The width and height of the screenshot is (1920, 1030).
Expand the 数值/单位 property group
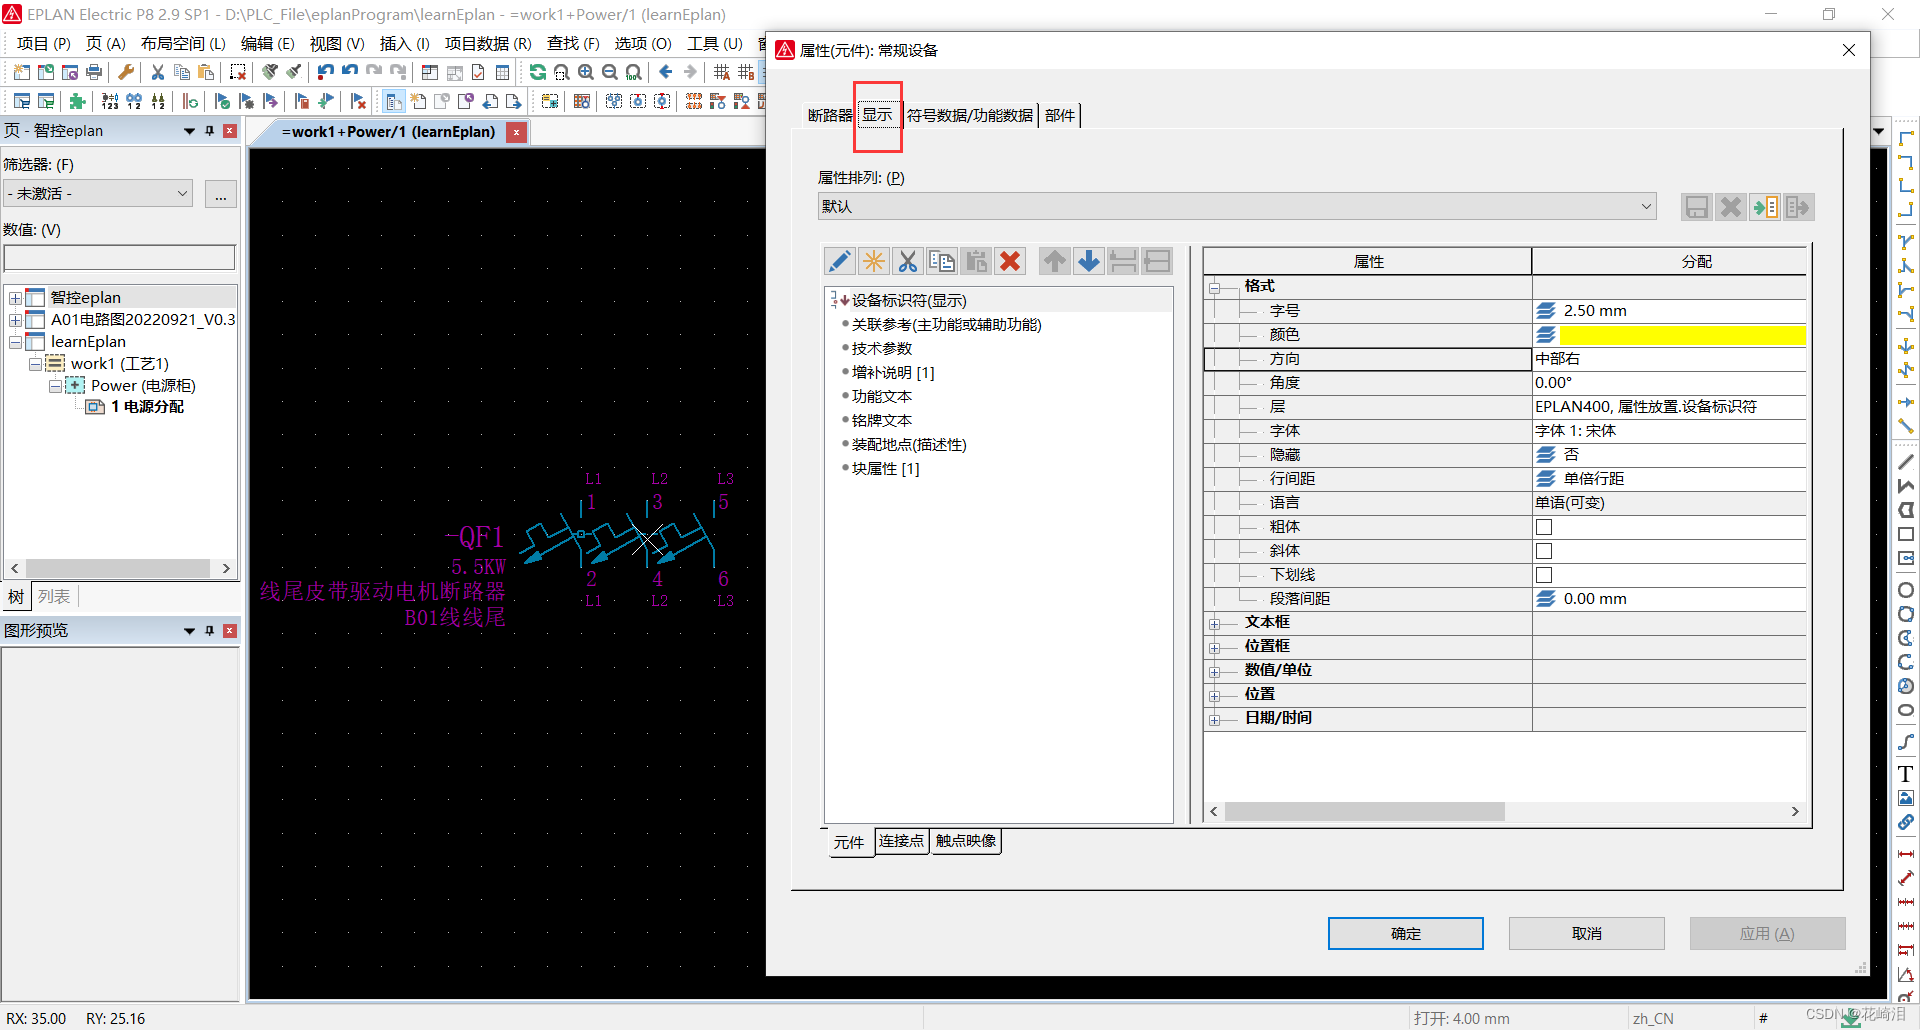click(1215, 671)
